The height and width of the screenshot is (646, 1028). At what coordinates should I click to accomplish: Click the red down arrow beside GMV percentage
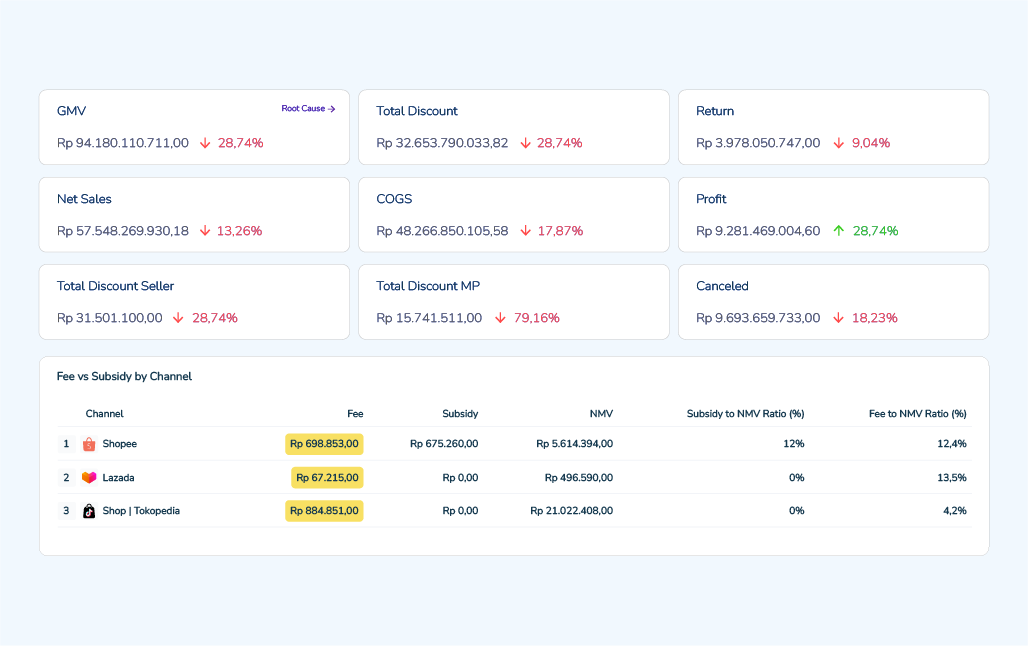point(205,143)
